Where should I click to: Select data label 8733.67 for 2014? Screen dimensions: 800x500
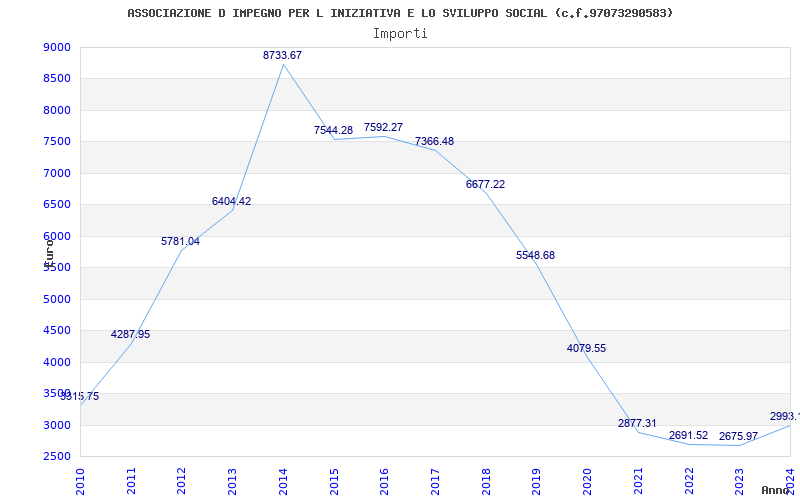click(282, 55)
